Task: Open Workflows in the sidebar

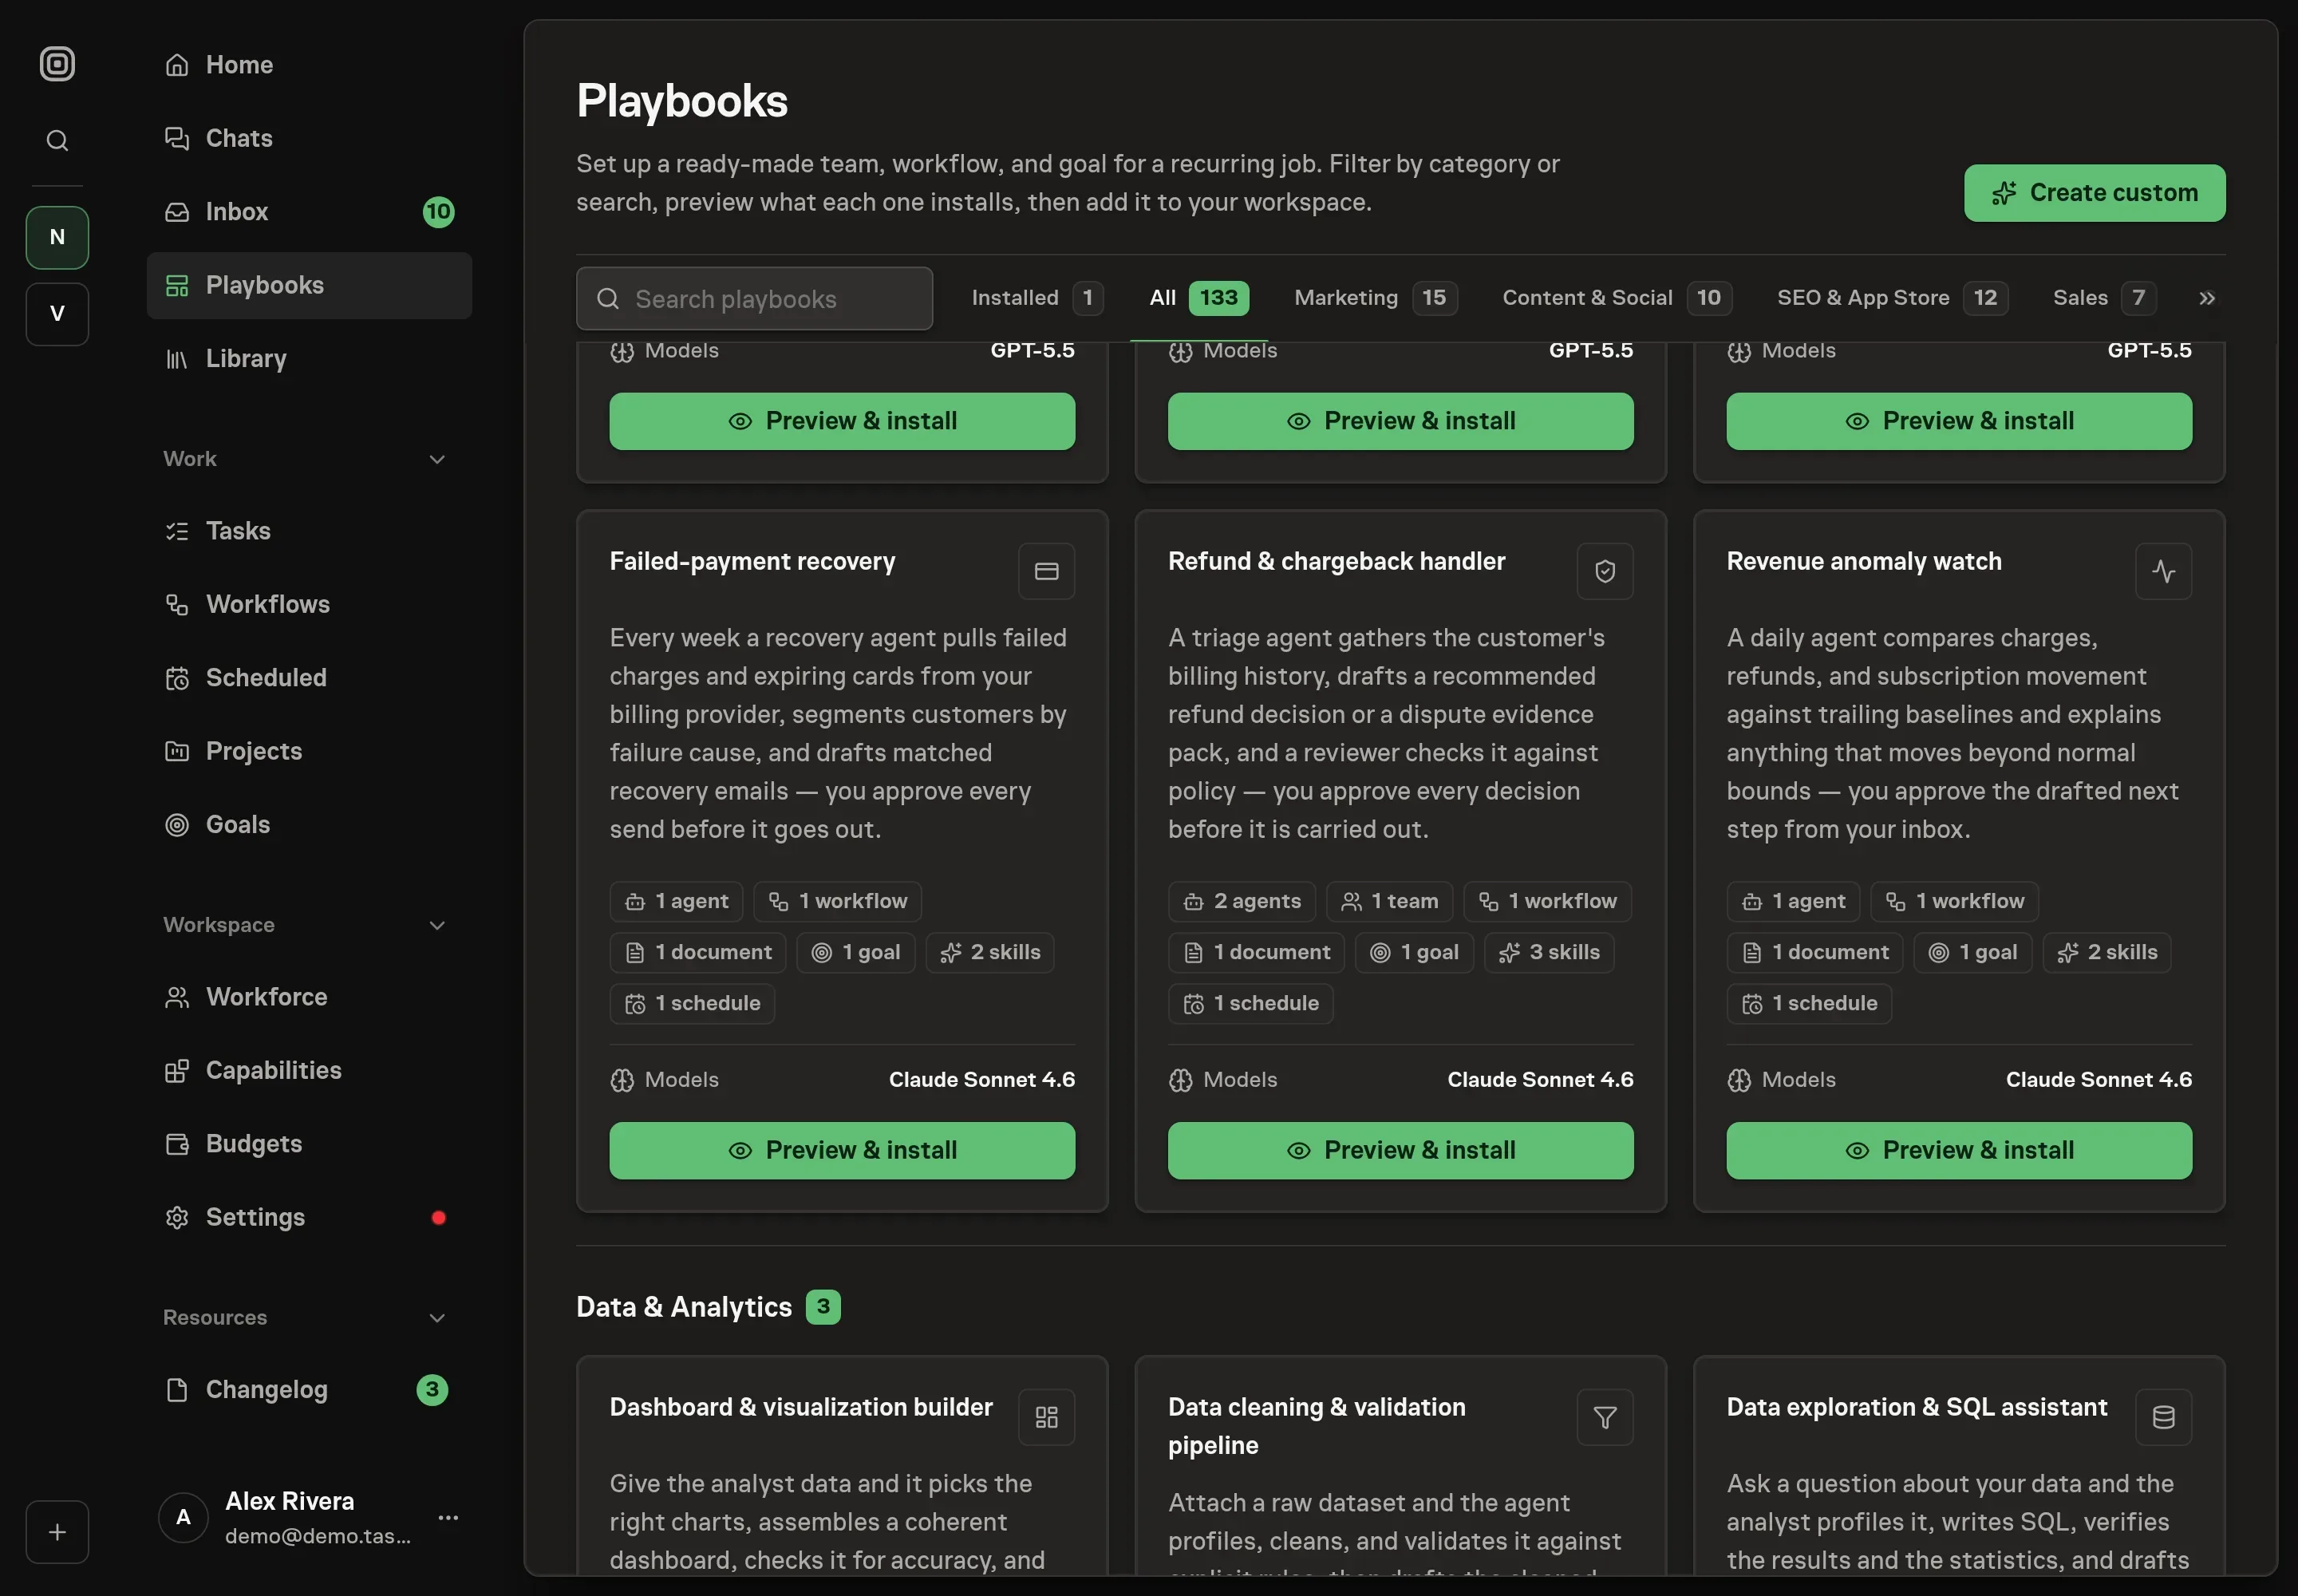Action: (x=309, y=604)
